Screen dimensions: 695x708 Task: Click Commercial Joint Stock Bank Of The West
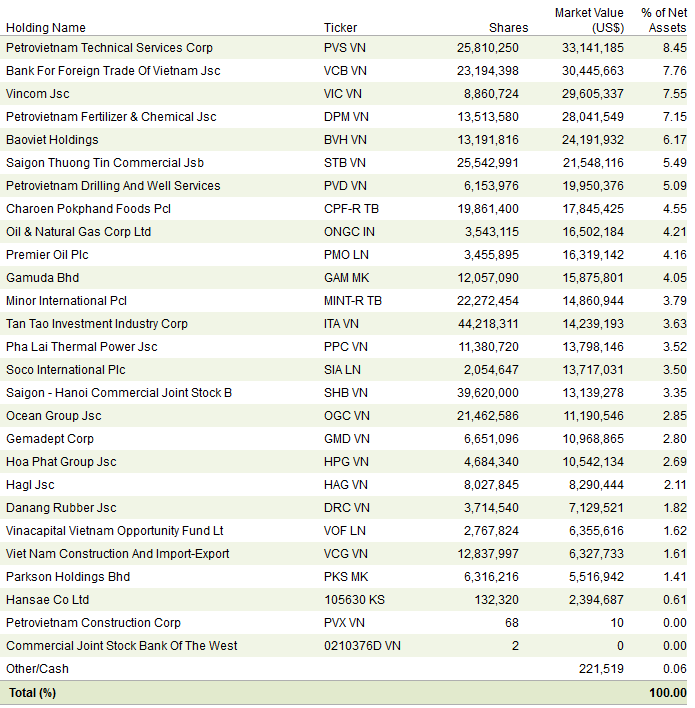(121, 647)
